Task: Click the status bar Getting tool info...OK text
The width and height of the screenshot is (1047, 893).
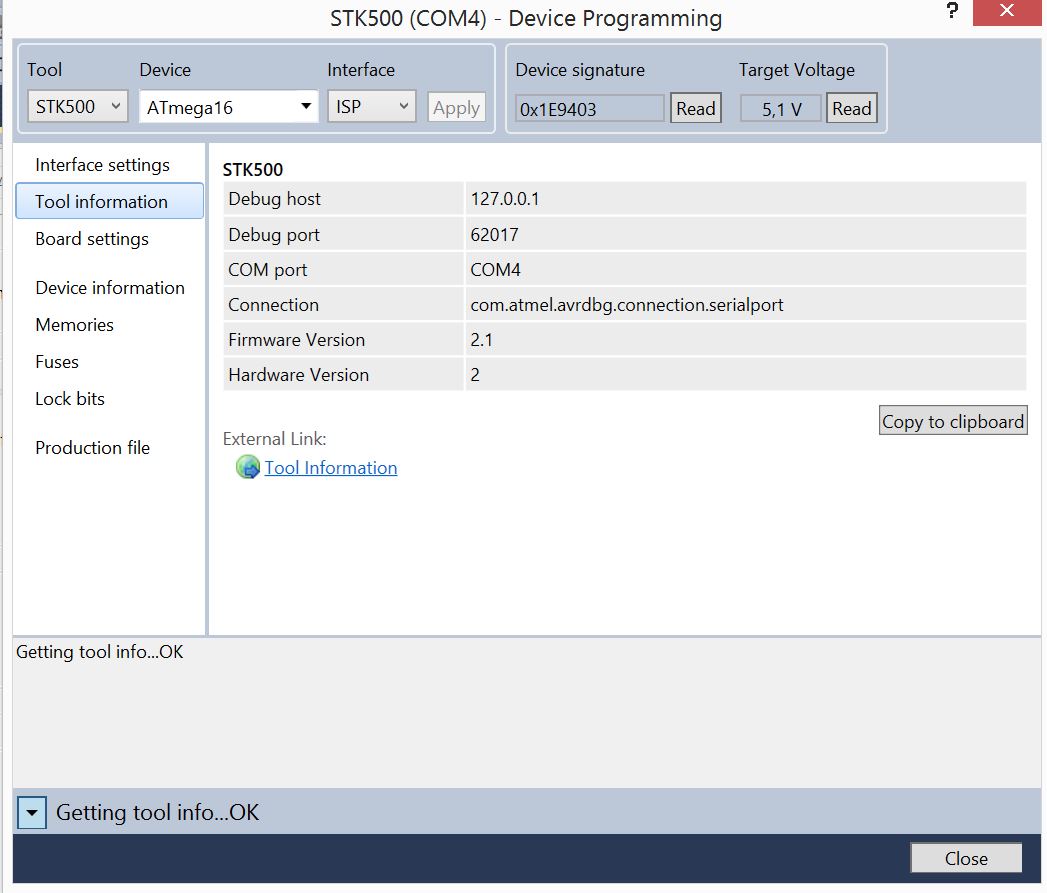Action: click(157, 812)
